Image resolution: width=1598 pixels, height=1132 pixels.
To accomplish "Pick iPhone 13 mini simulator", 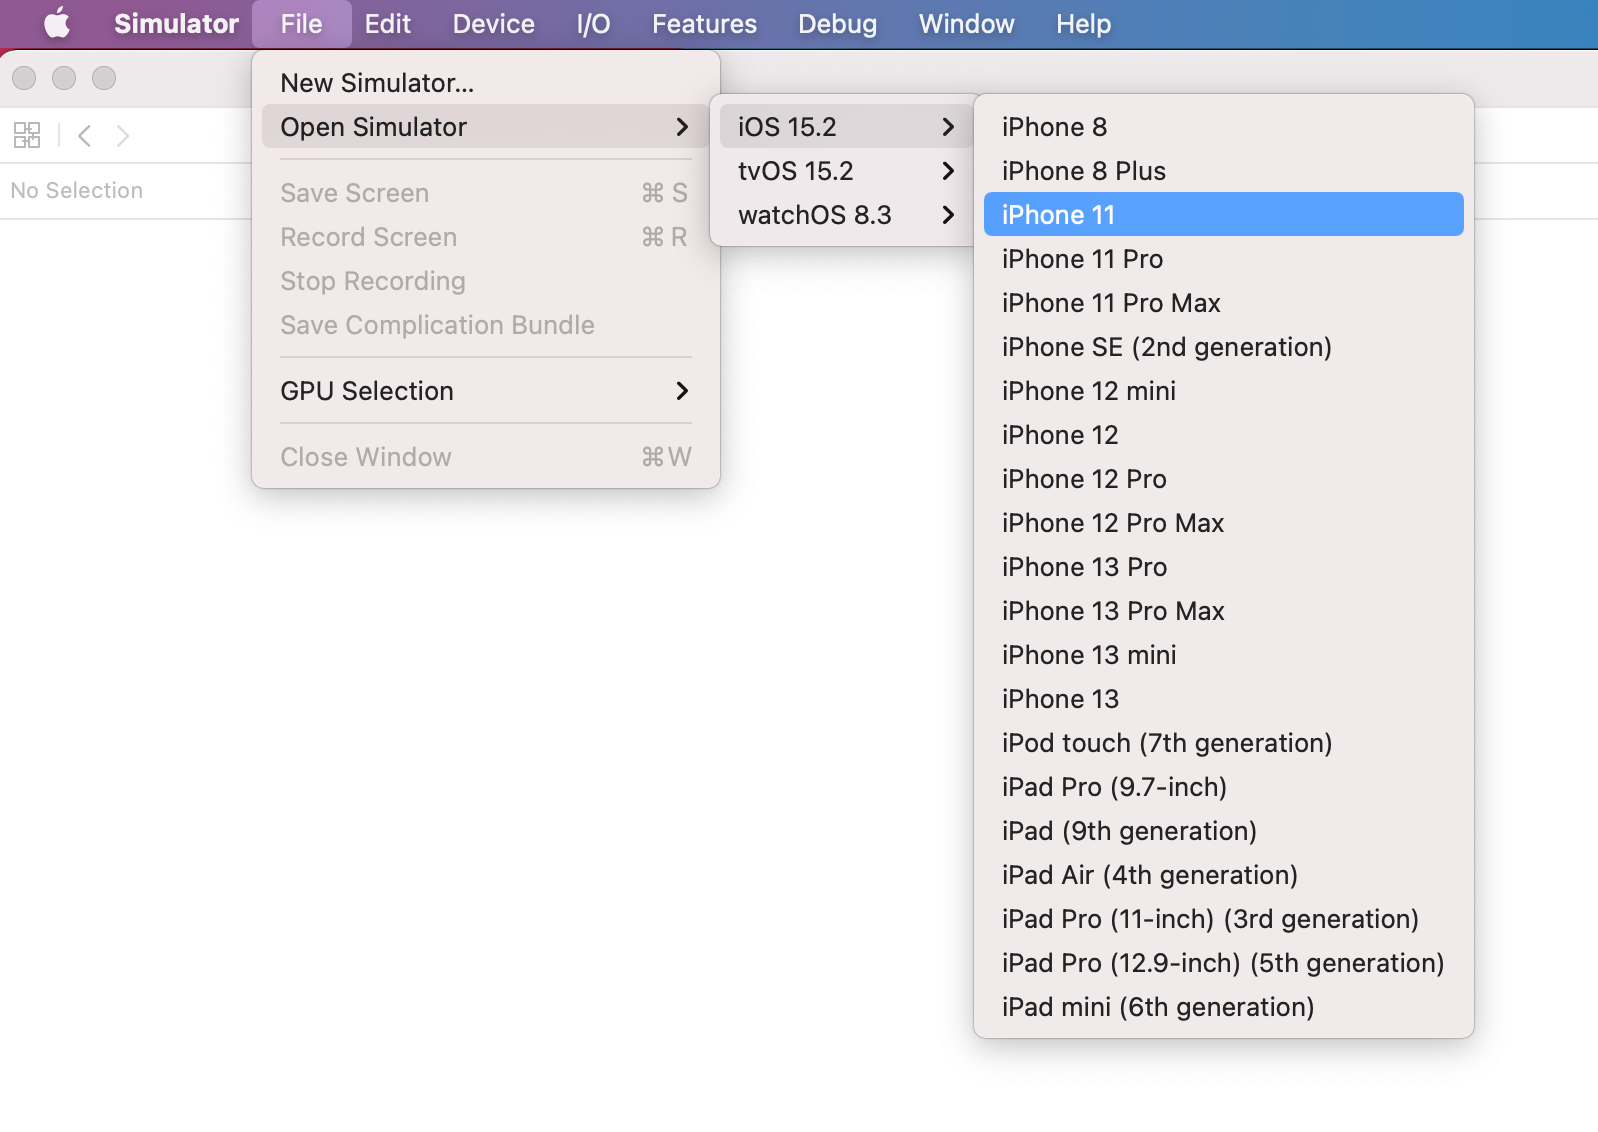I will tap(1224, 655).
